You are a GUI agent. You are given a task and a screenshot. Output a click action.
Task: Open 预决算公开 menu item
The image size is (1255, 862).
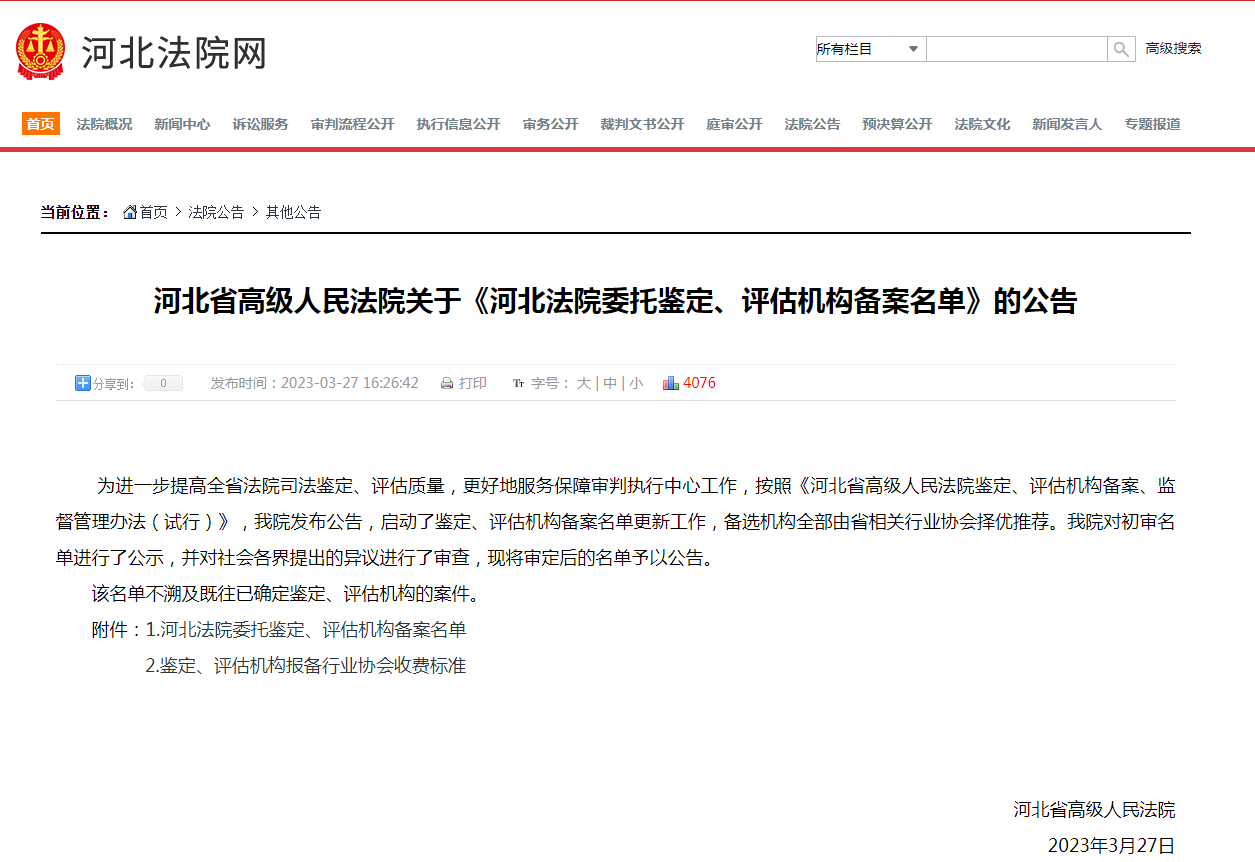(x=898, y=124)
